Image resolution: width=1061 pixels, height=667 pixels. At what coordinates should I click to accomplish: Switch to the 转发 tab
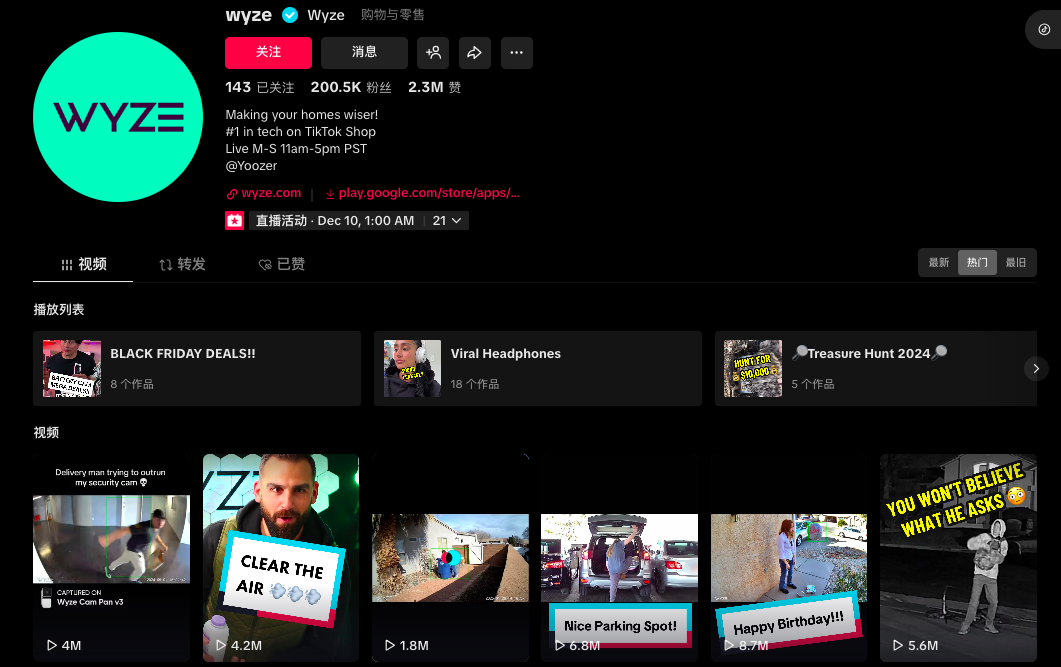(181, 263)
